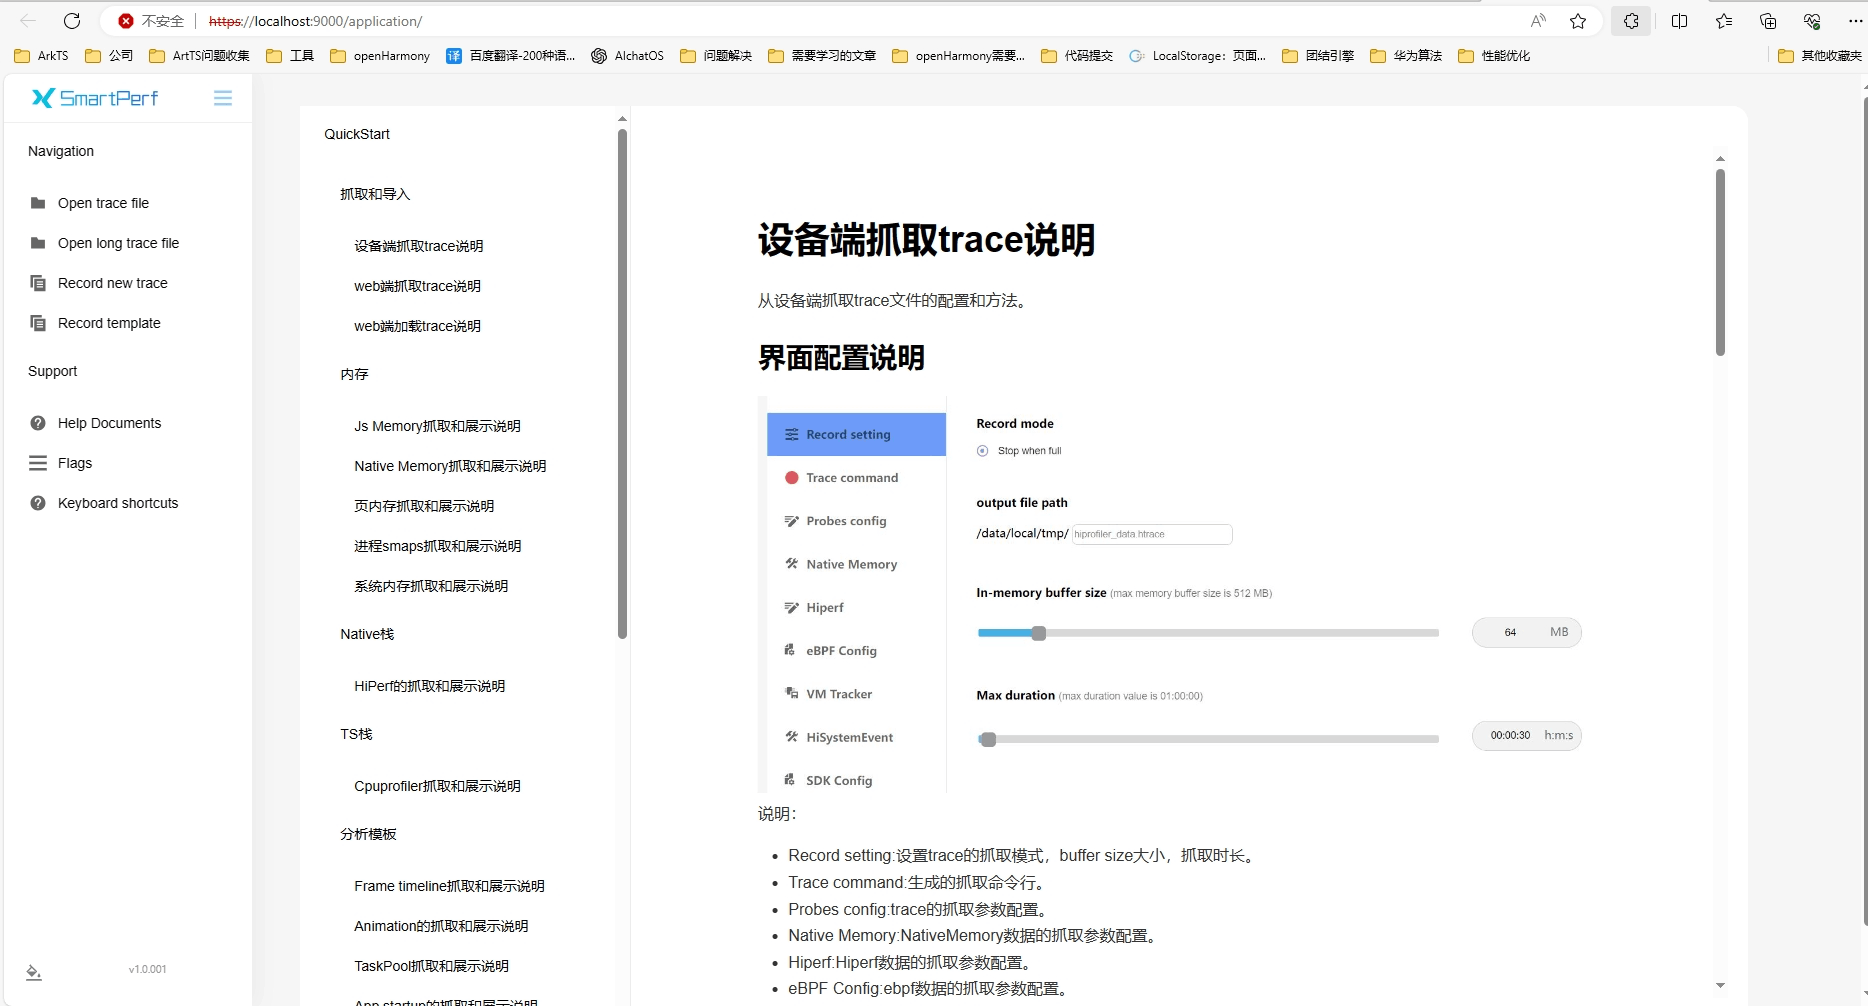Click the SmartPerf logo
Image resolution: width=1868 pixels, height=1006 pixels.
tap(95, 98)
